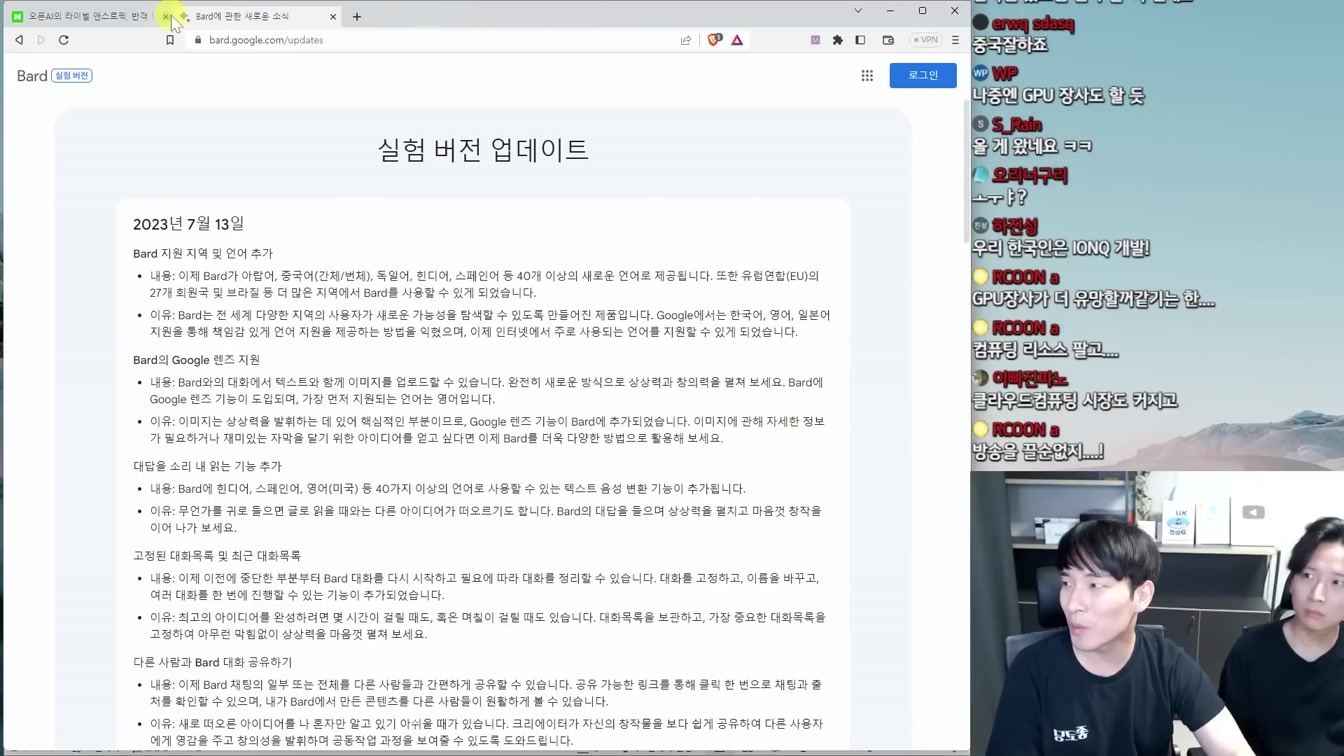The width and height of the screenshot is (1344, 756).
Task: Reload the Bard updates page
Action: 64,40
